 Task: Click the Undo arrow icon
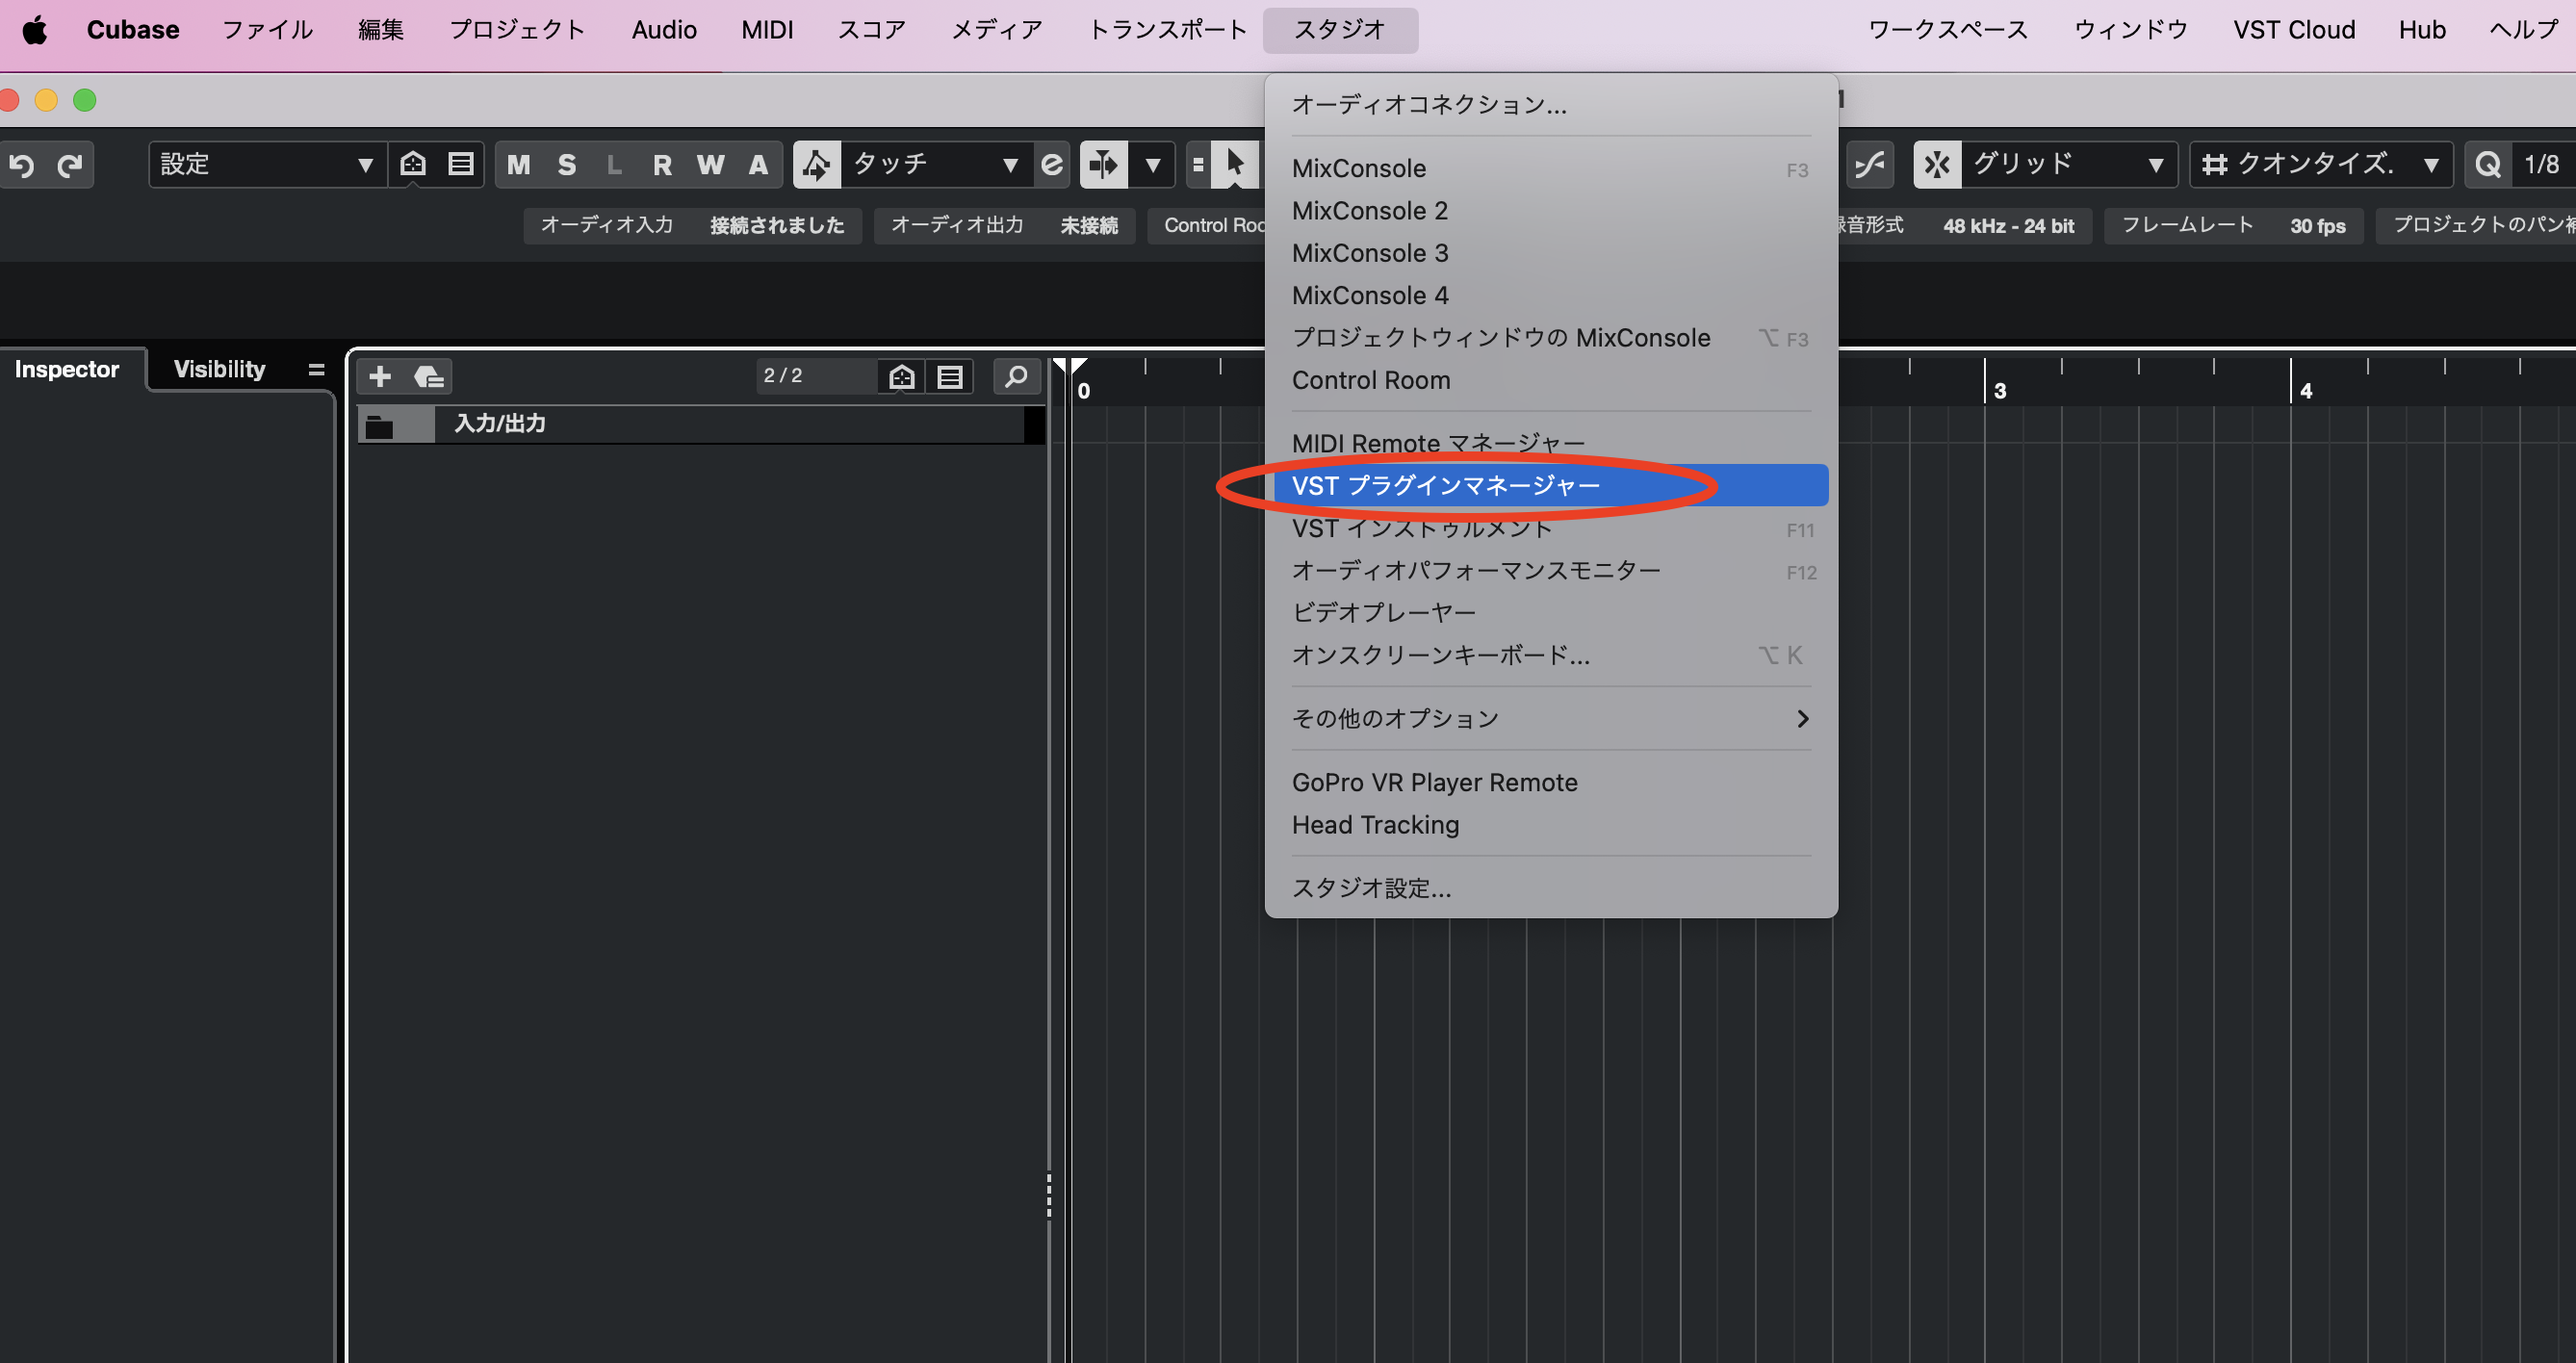click(22, 165)
